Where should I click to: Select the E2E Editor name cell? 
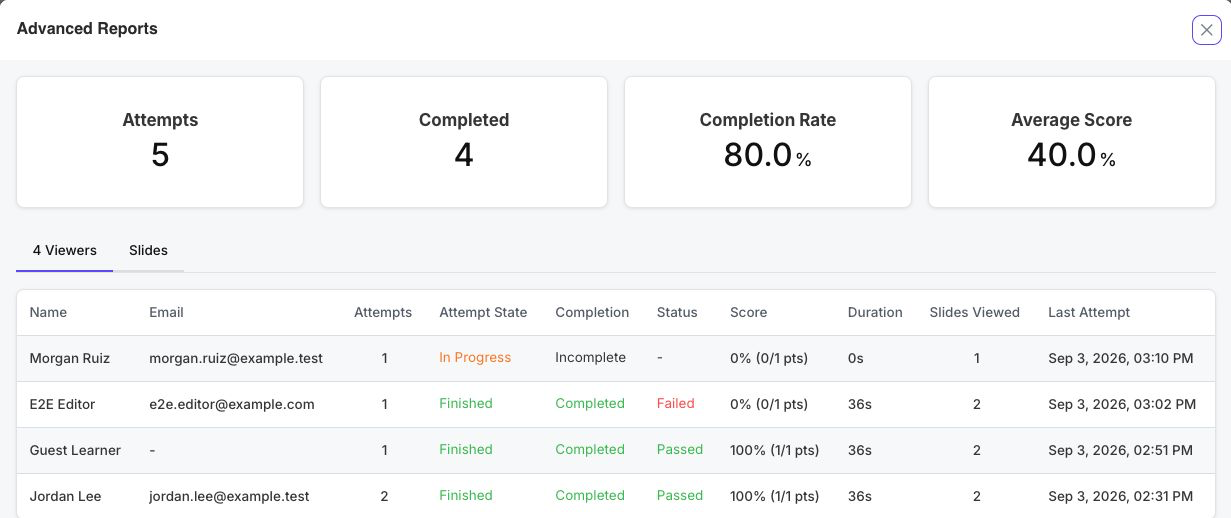click(x=64, y=404)
